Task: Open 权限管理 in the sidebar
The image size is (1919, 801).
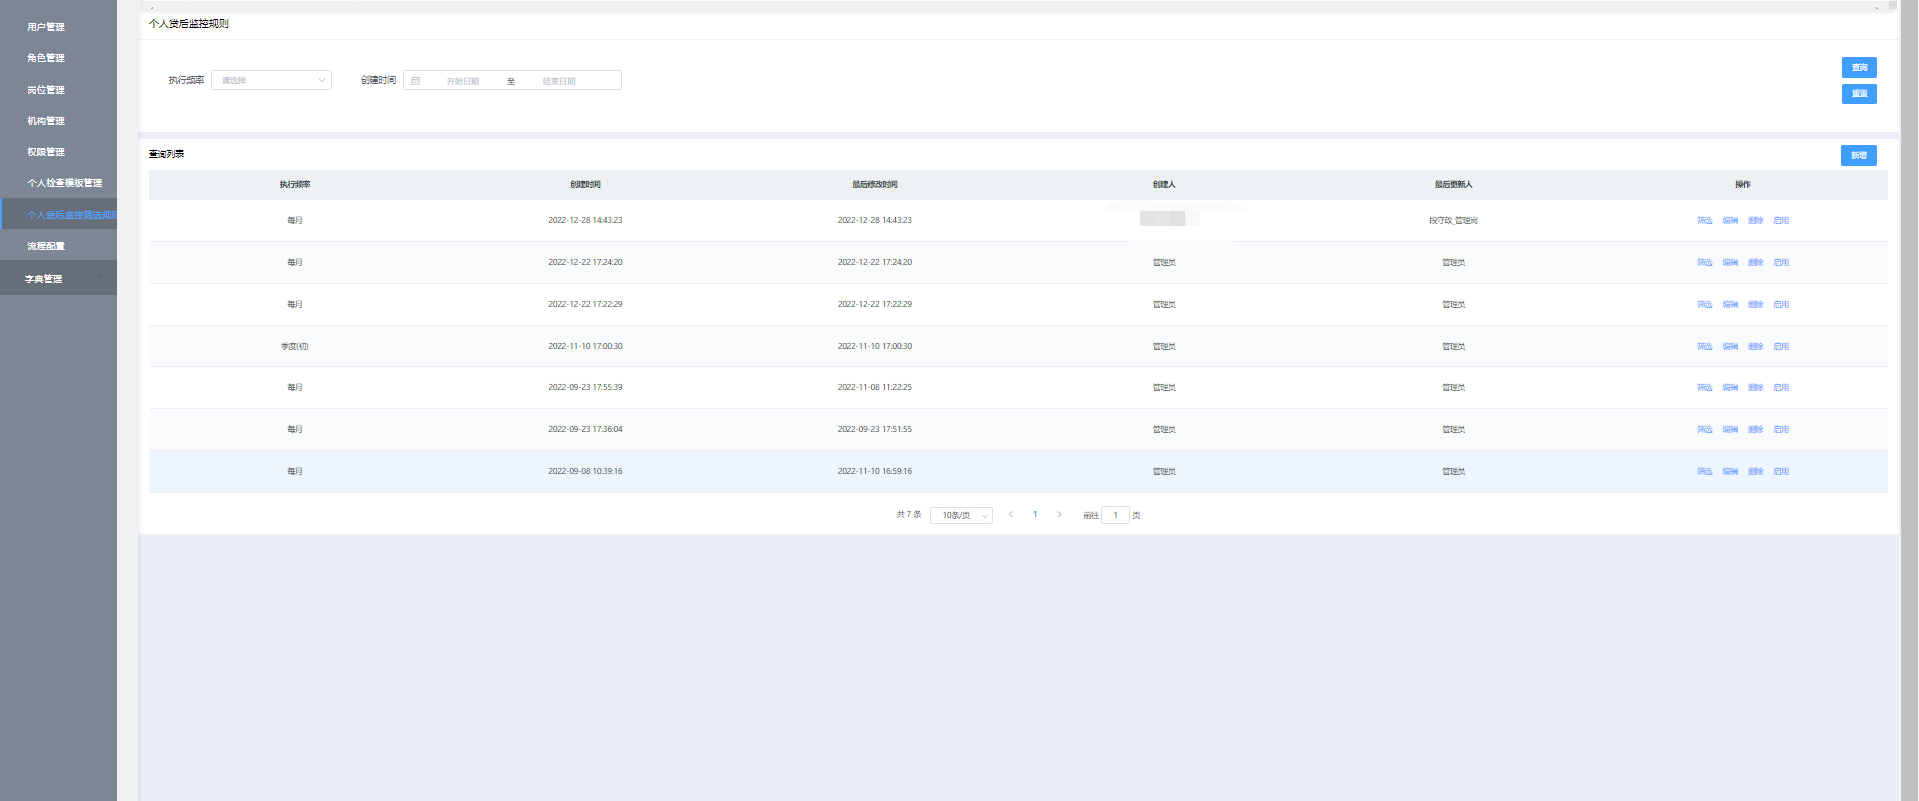Action: pos(46,152)
